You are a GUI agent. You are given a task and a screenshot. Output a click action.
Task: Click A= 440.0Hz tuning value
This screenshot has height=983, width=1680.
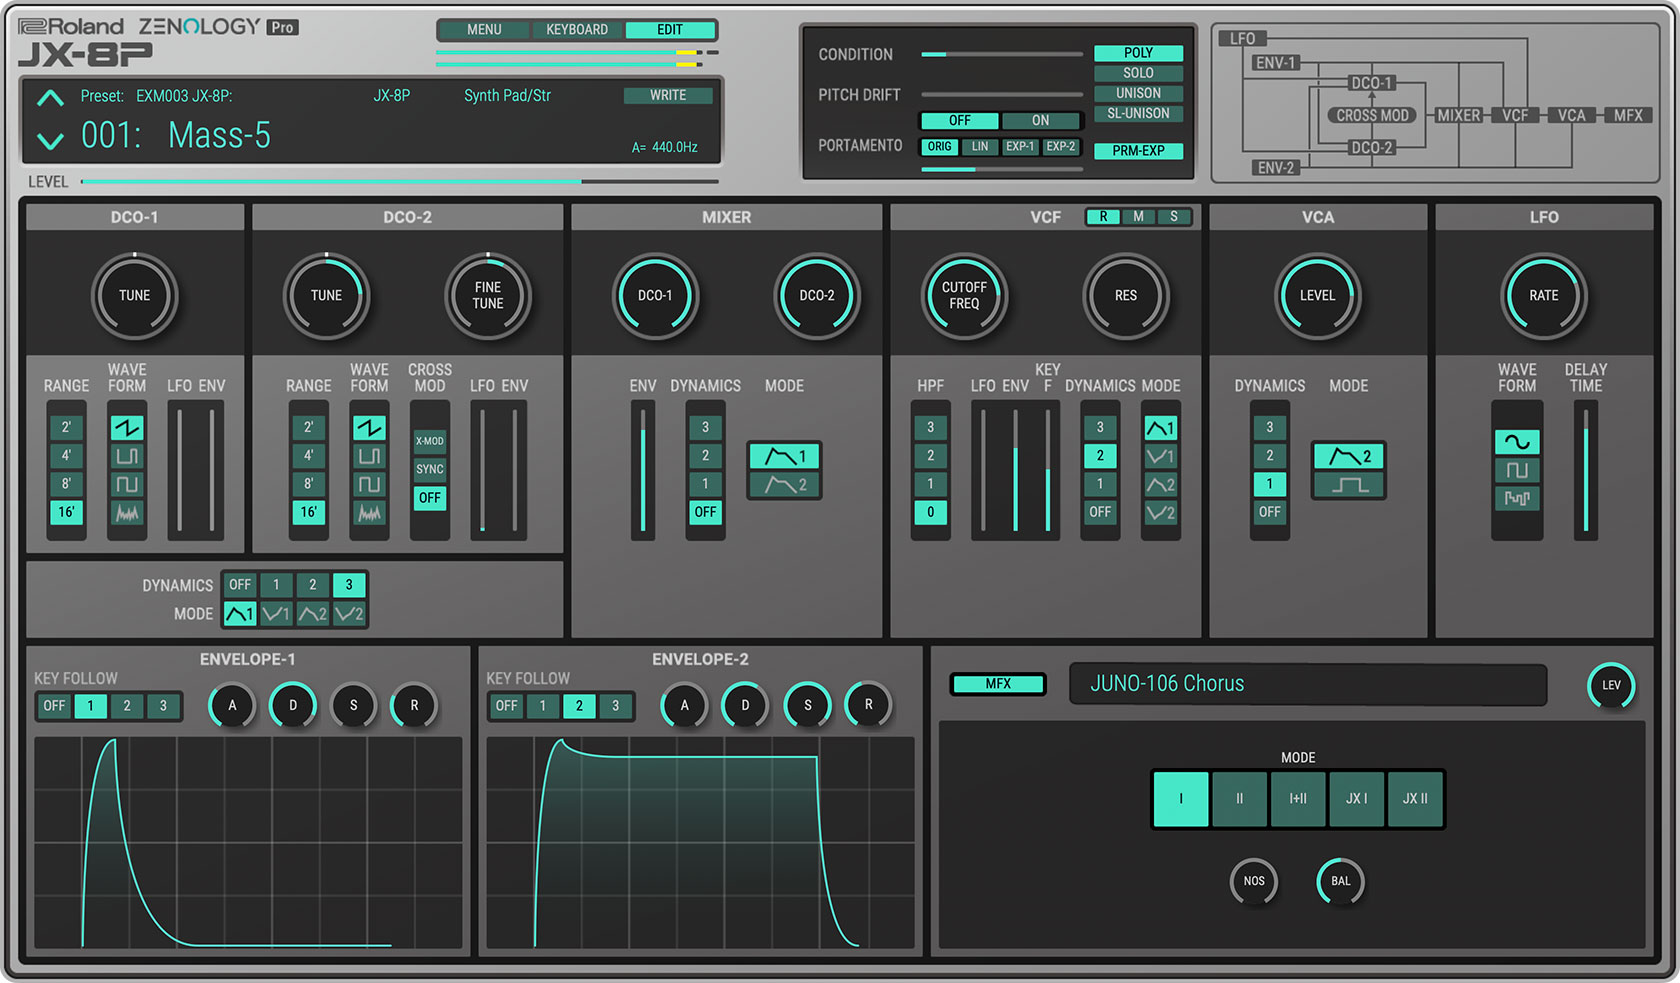click(664, 147)
